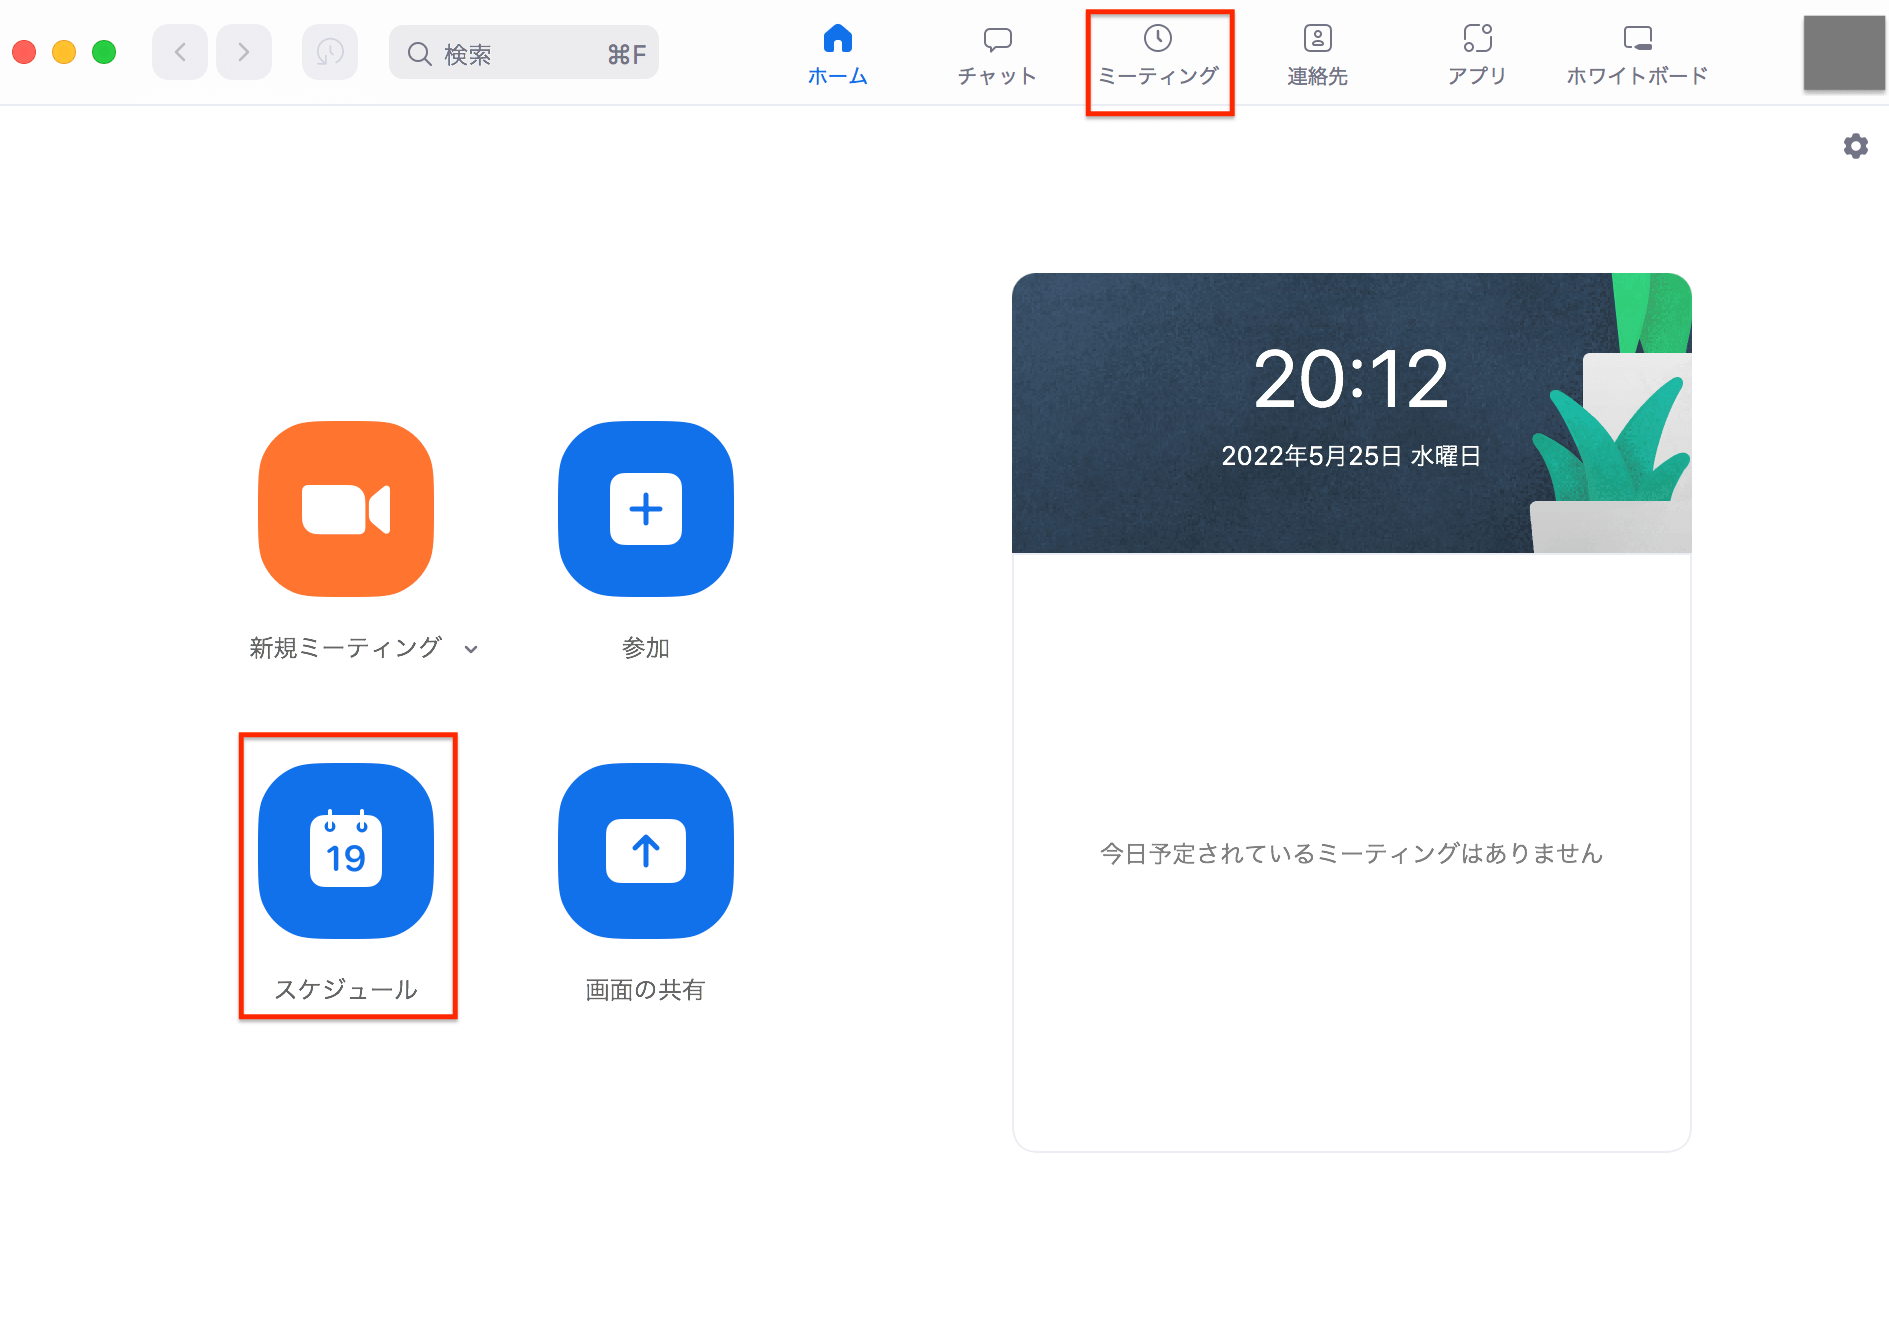Click the スケジュール (Schedule) button
The width and height of the screenshot is (1889, 1317).
[x=346, y=990]
